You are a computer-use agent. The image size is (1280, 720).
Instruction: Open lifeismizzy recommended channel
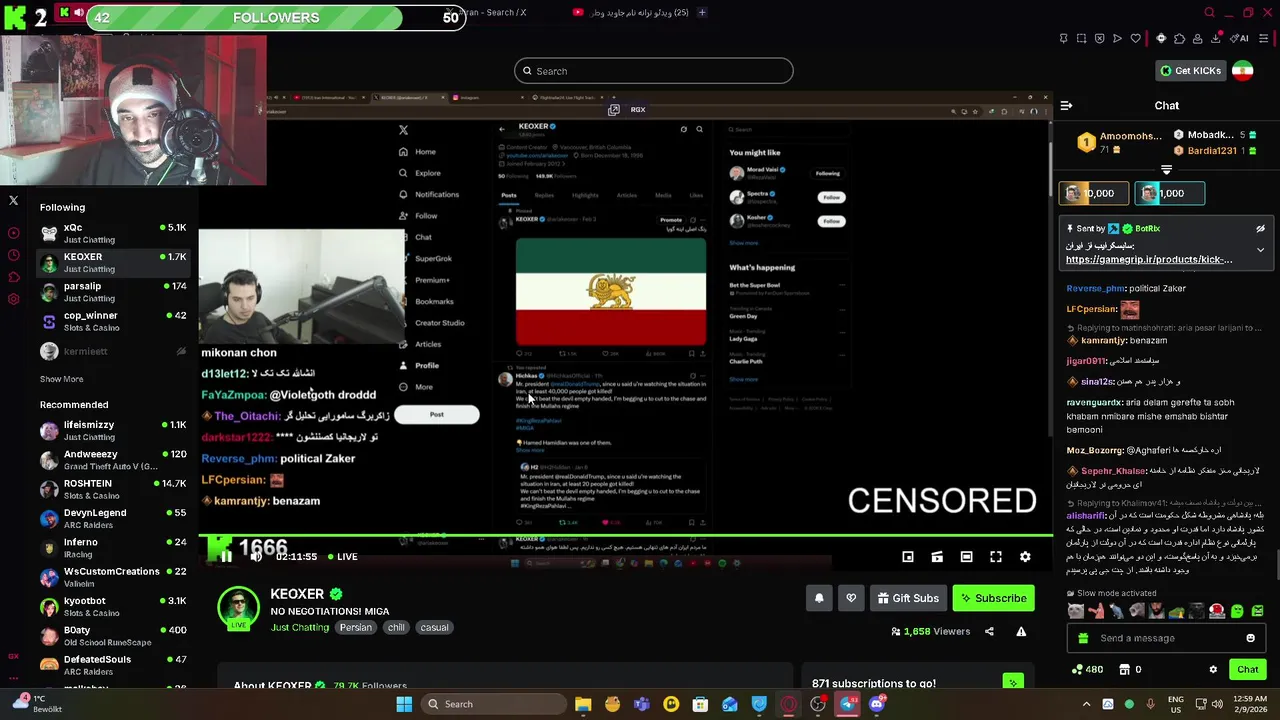pos(113,430)
